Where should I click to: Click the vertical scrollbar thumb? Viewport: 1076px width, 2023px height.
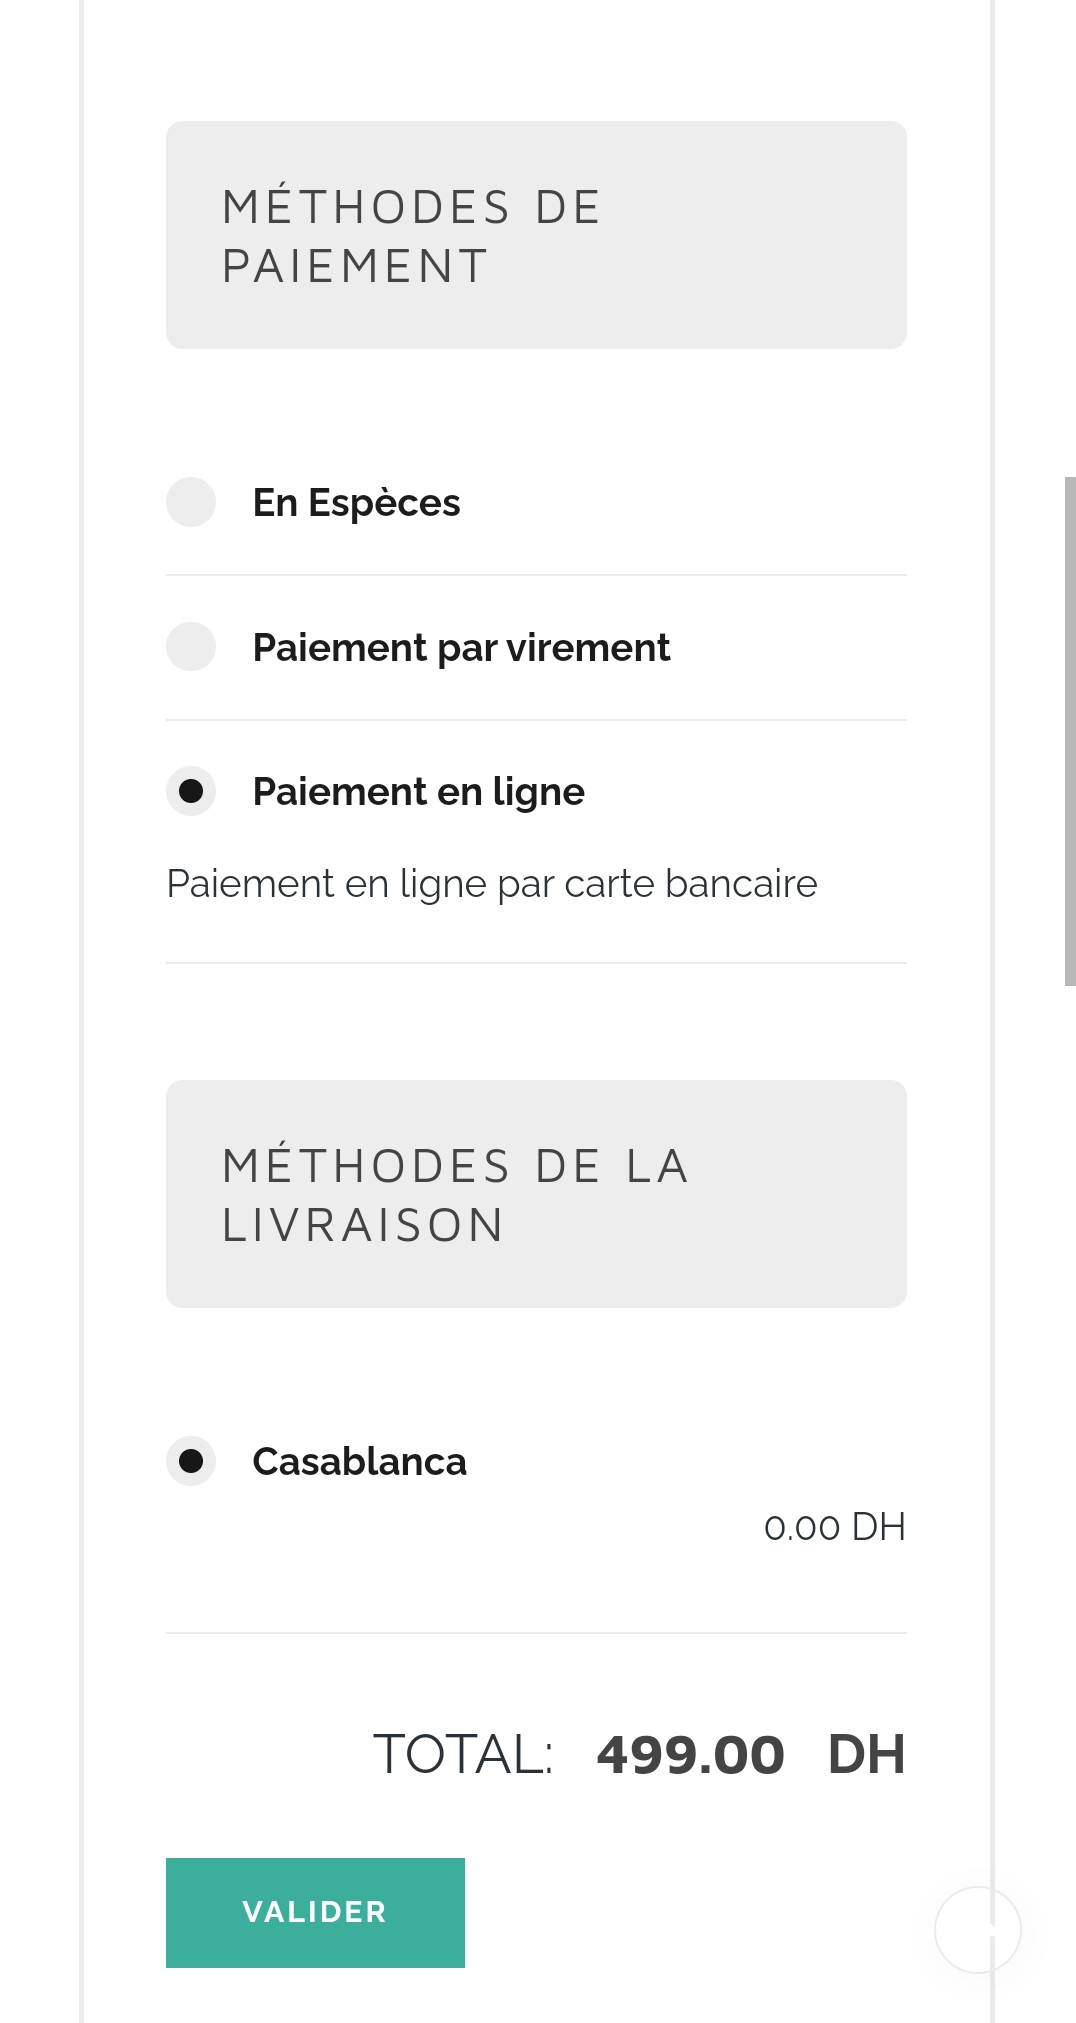pos(1070,732)
